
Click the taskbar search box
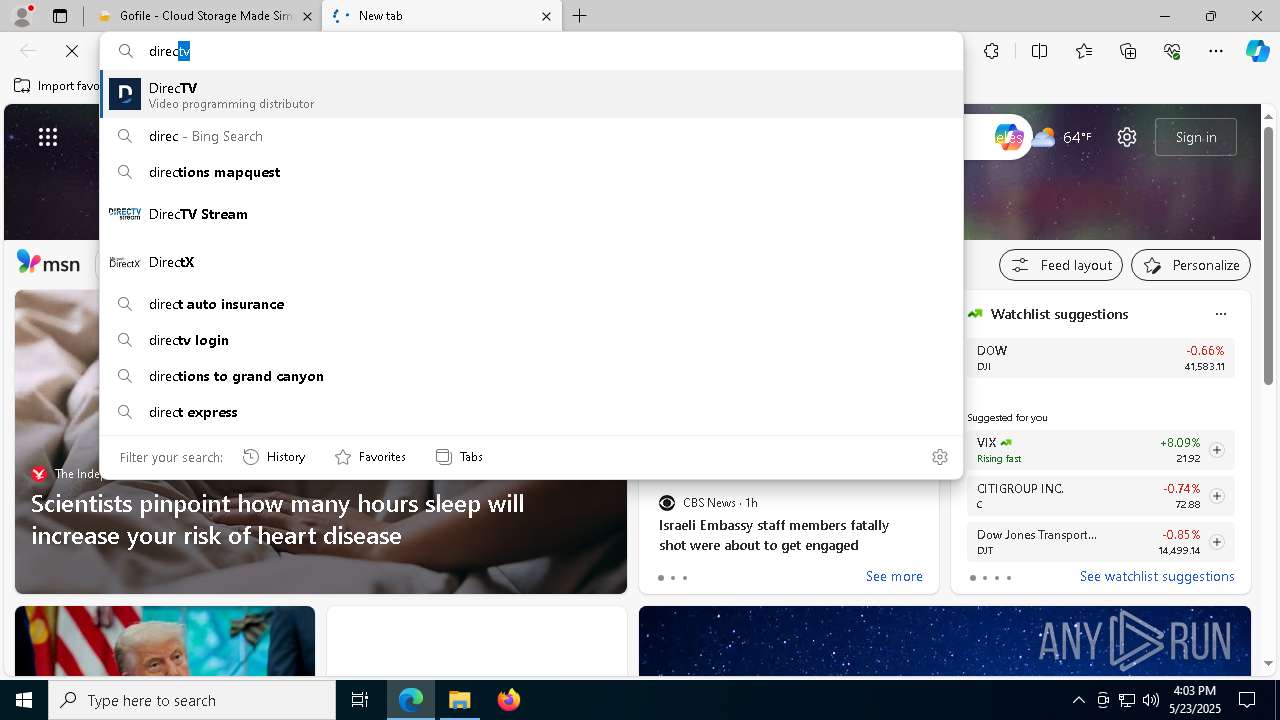192,700
